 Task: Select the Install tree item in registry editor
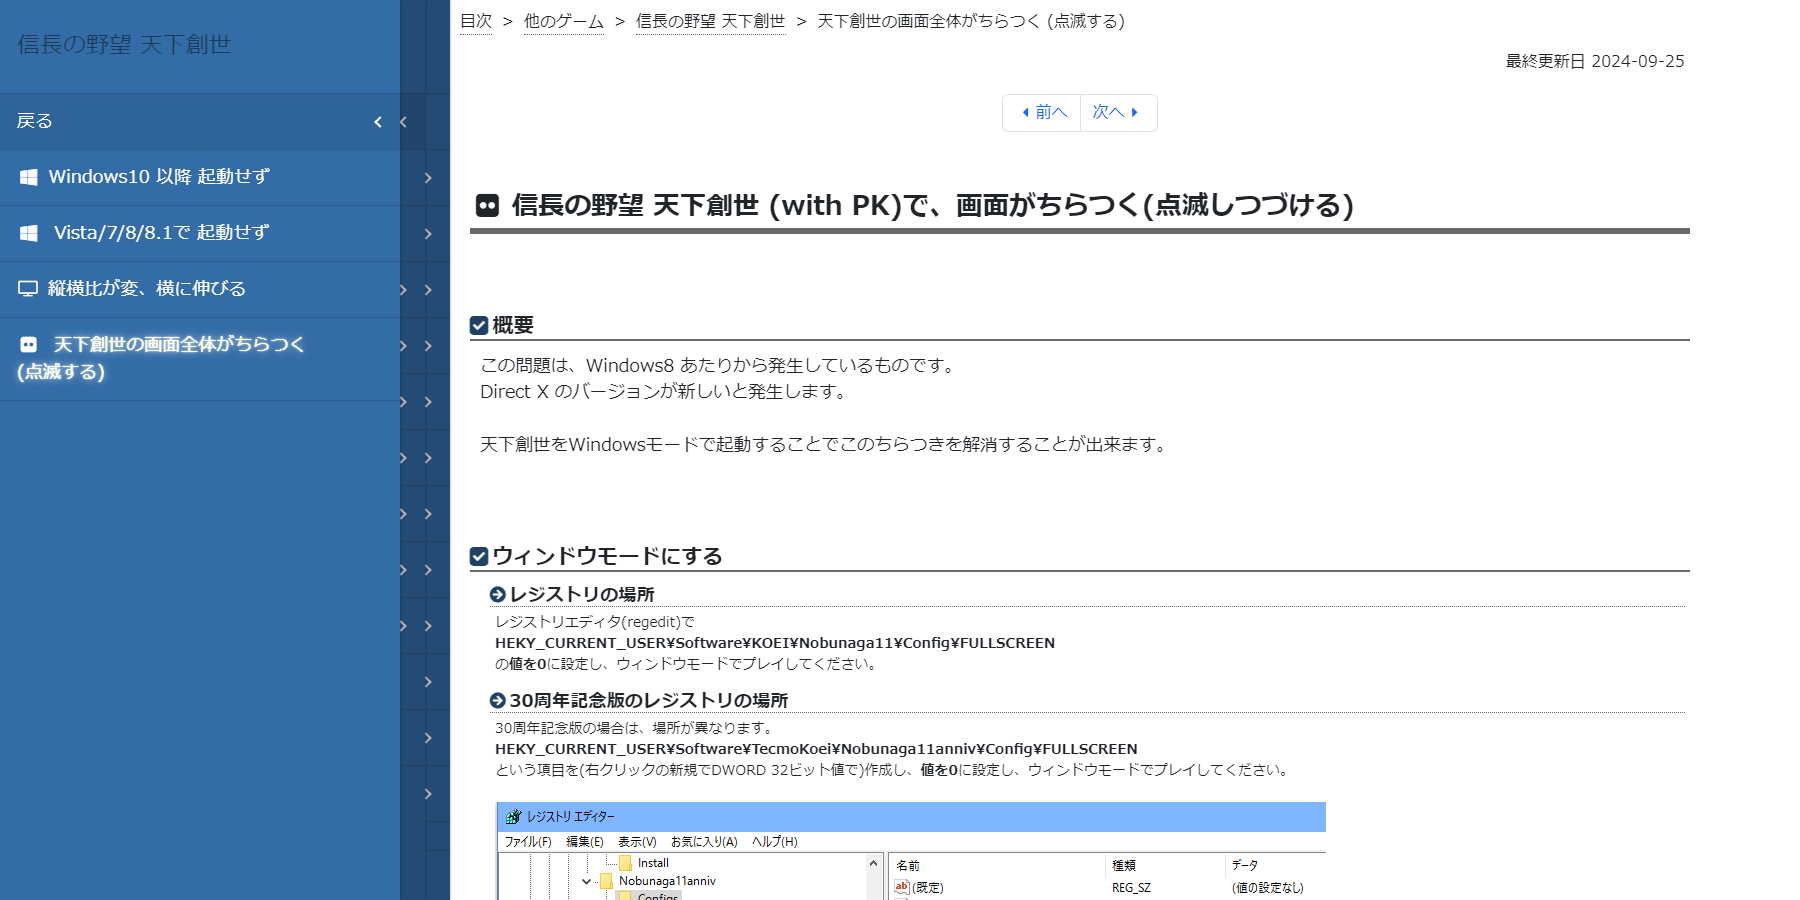[x=653, y=863]
